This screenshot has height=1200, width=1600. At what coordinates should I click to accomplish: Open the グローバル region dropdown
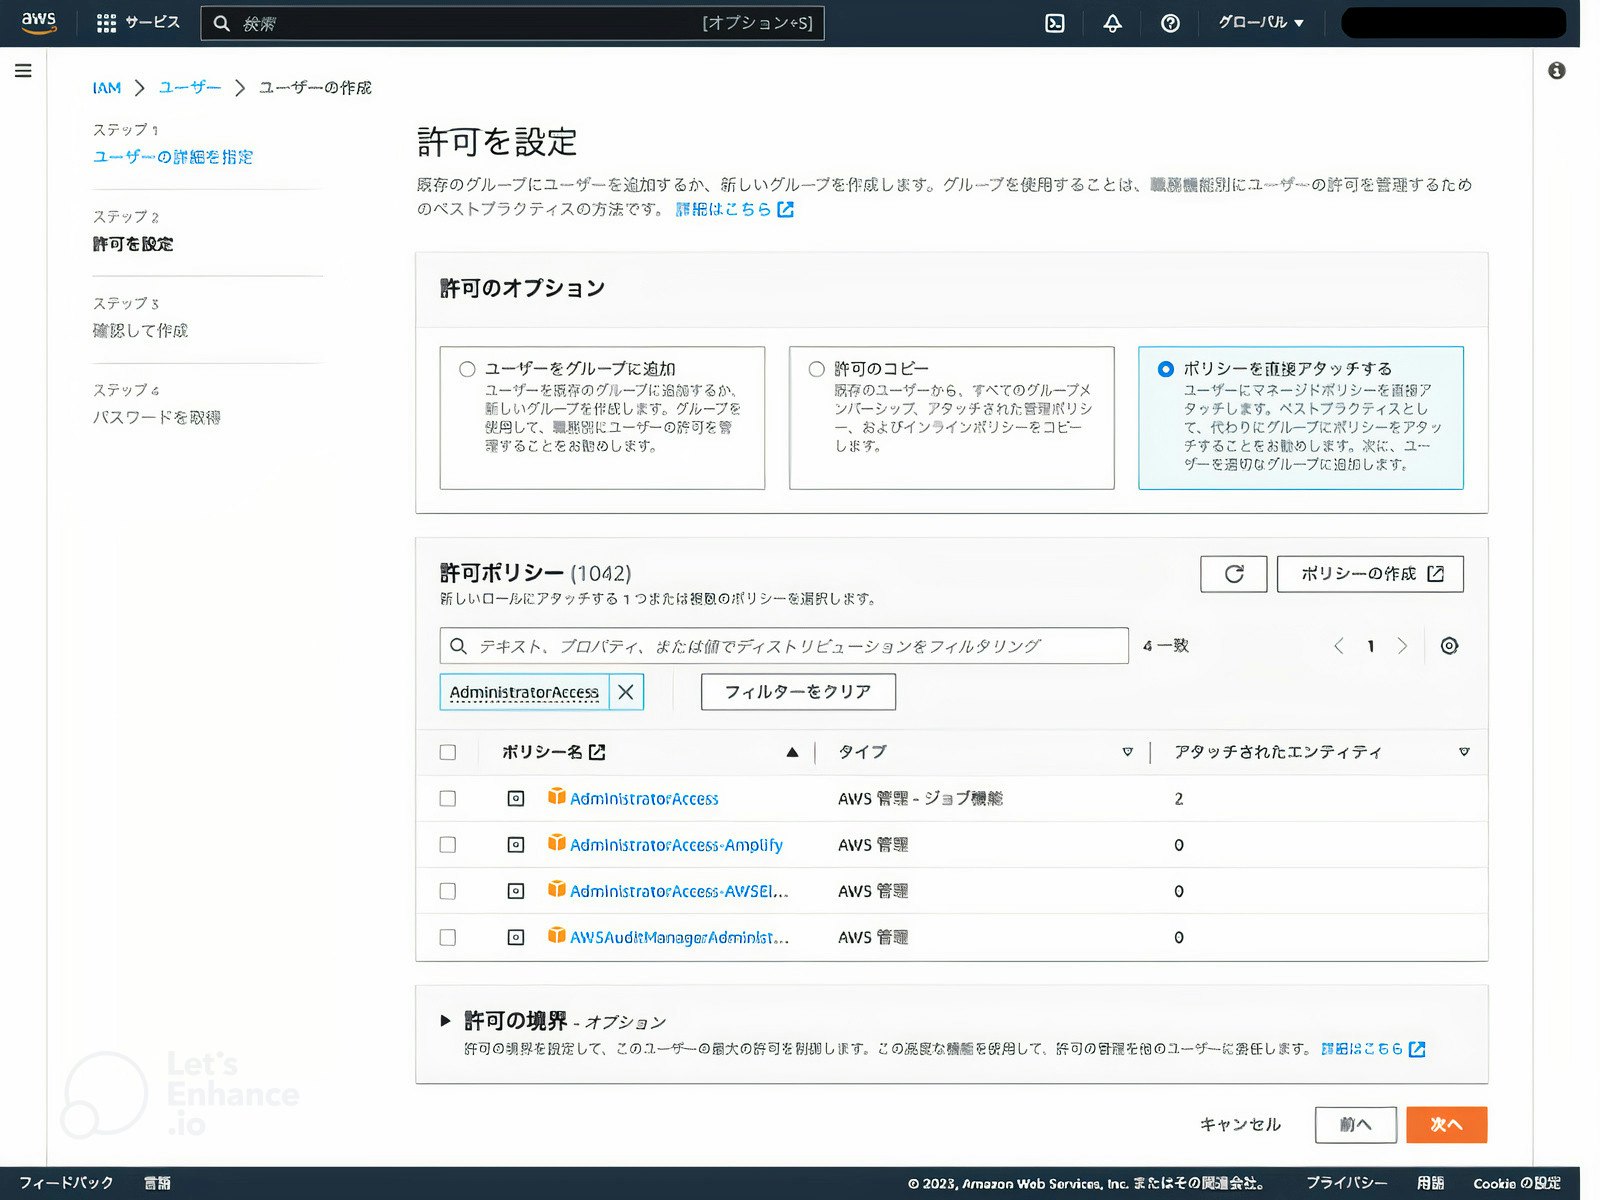coord(1261,23)
